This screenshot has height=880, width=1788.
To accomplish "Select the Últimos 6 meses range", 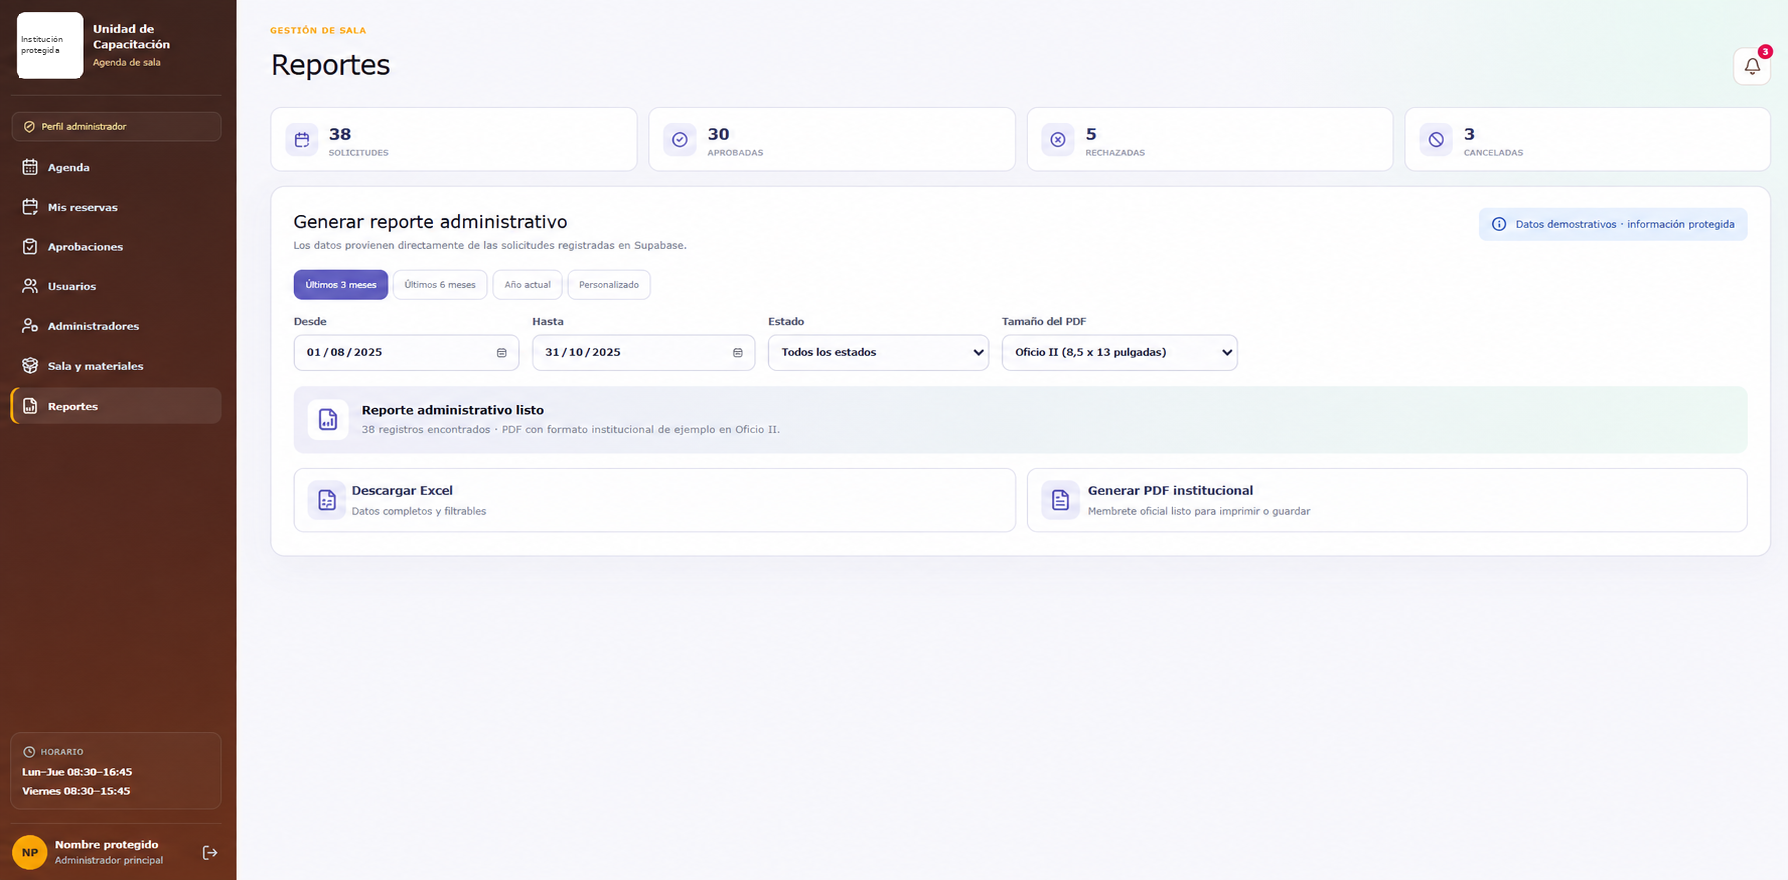I will 440,285.
